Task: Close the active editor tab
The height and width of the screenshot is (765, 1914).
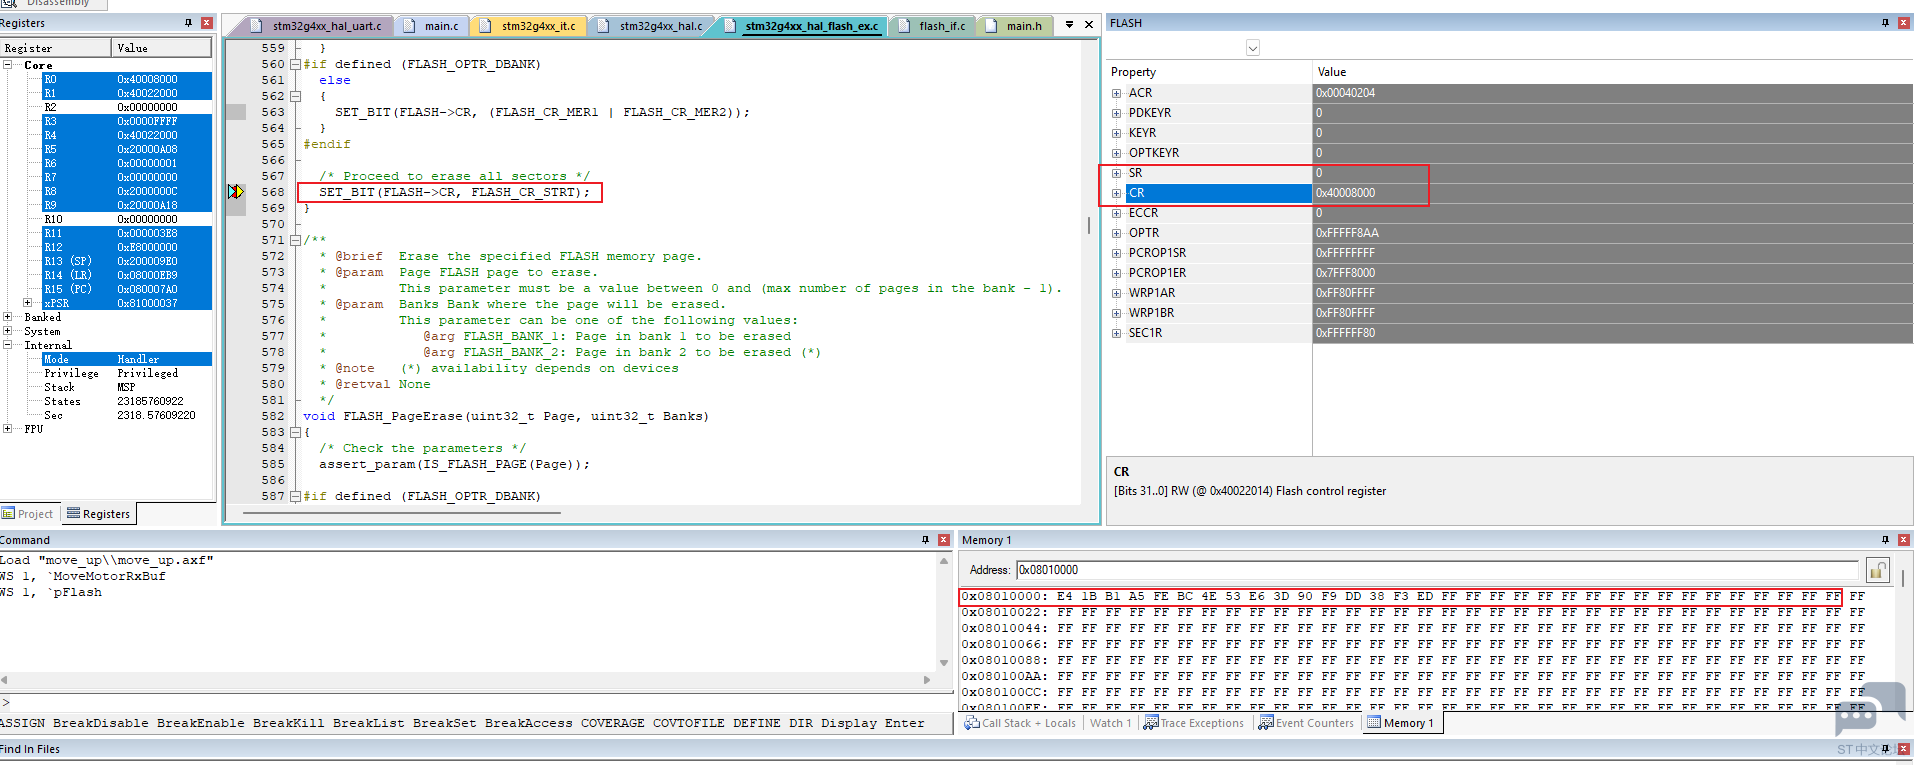Action: [1089, 25]
